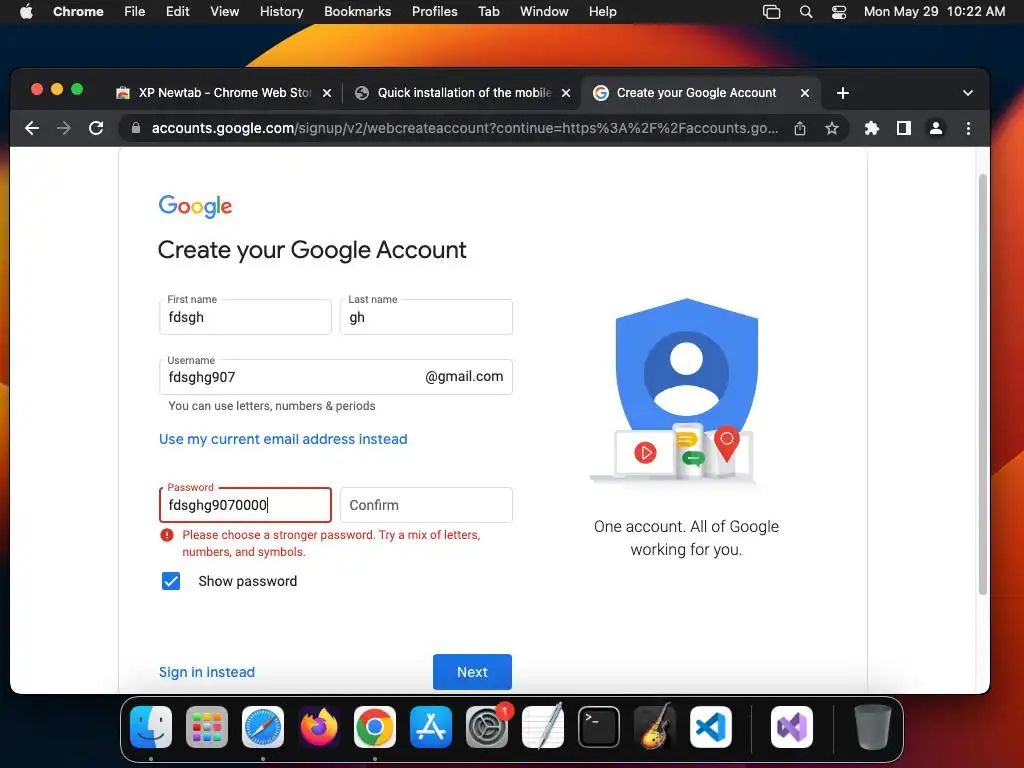Open the Chrome profile avatar
Viewport: 1024px width, 768px height.
click(936, 128)
